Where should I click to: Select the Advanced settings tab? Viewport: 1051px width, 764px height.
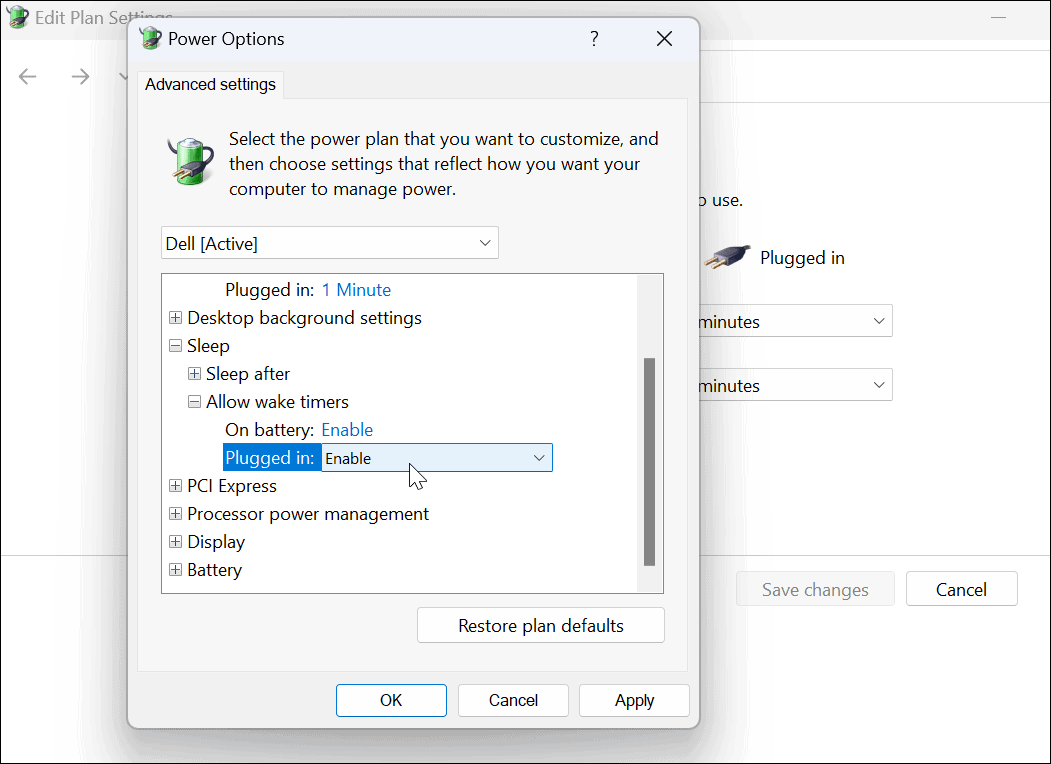click(x=210, y=85)
